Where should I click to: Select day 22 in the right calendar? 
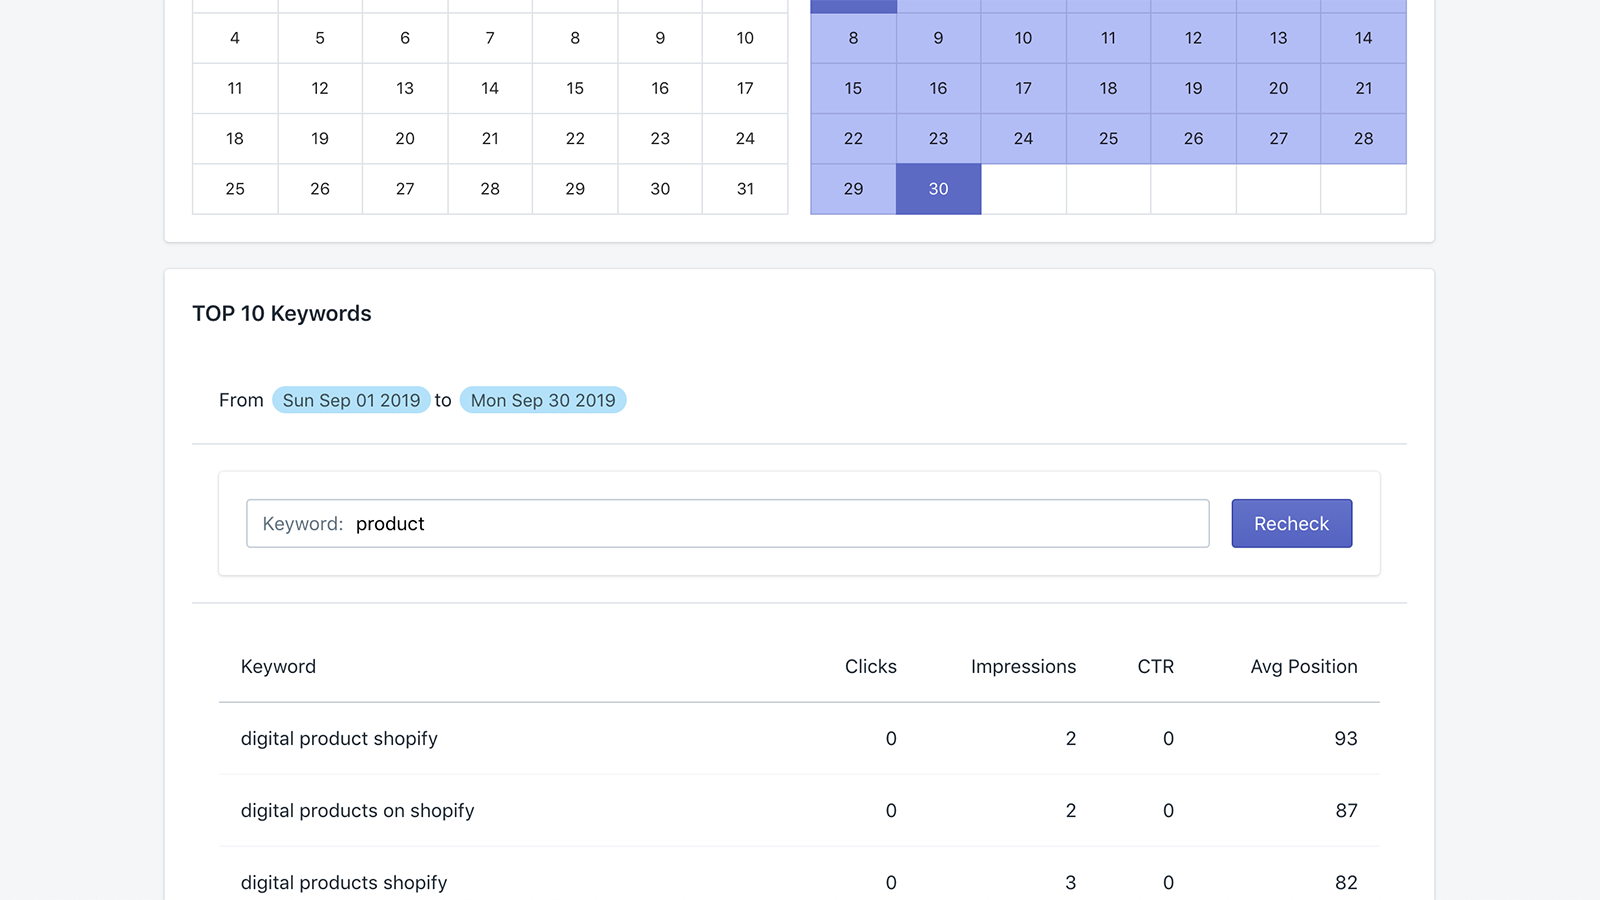tap(852, 138)
